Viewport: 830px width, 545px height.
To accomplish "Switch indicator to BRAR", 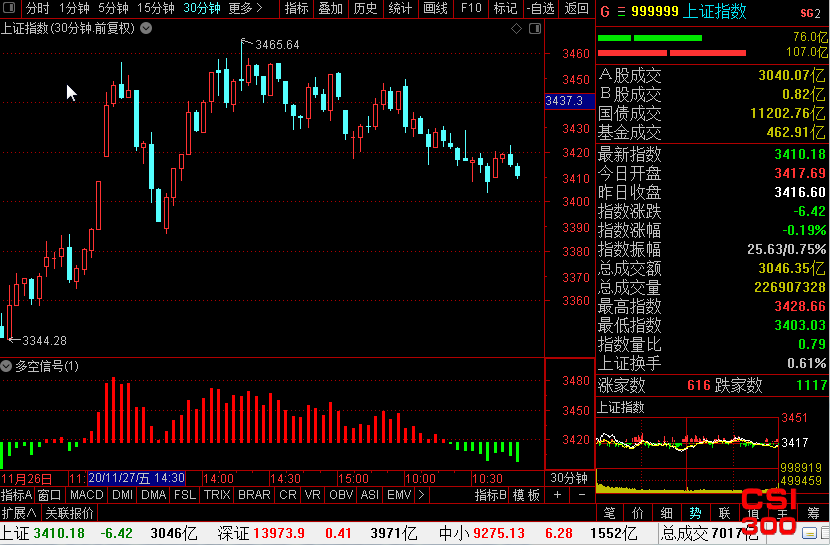I will coord(254,495).
